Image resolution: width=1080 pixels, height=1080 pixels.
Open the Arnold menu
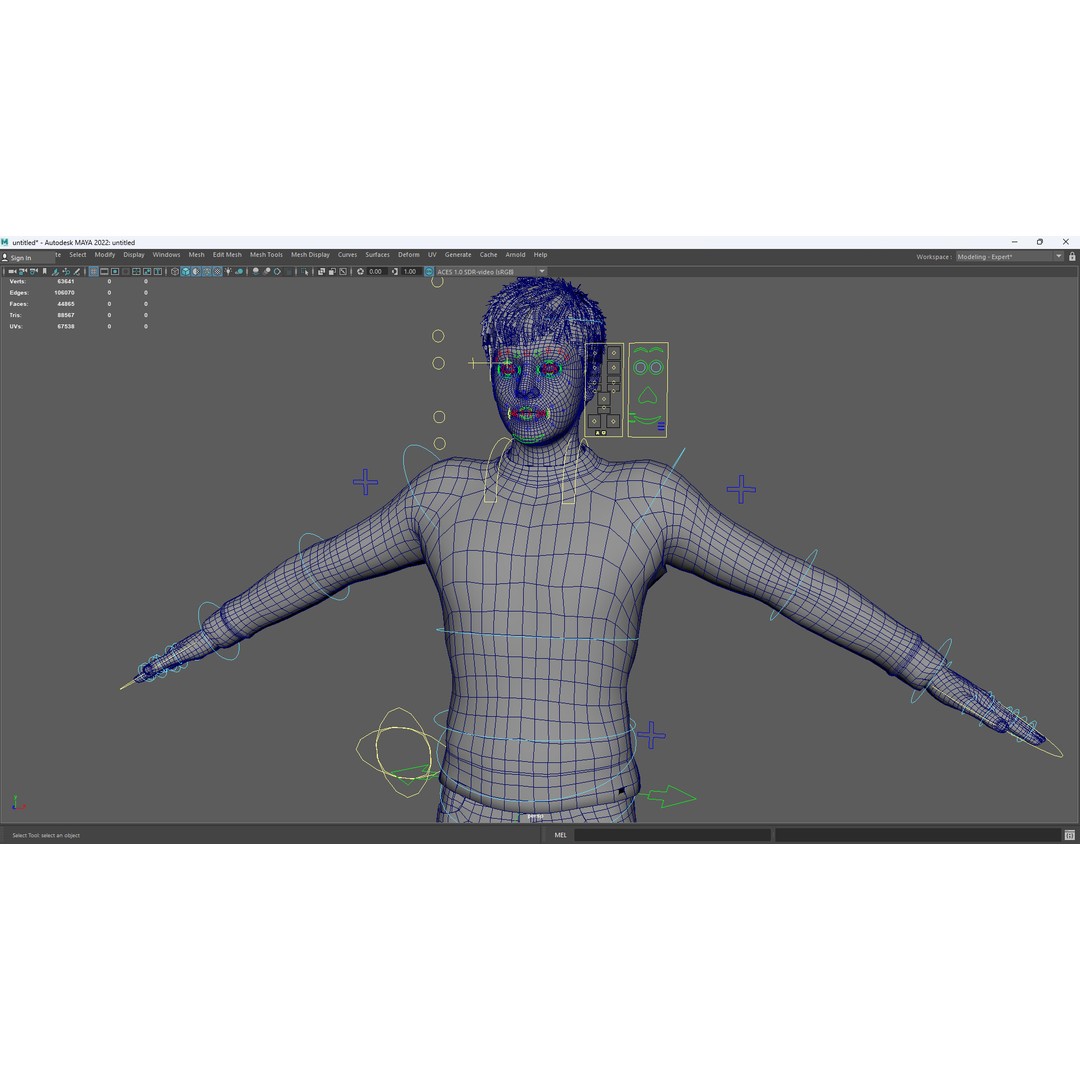coord(515,255)
